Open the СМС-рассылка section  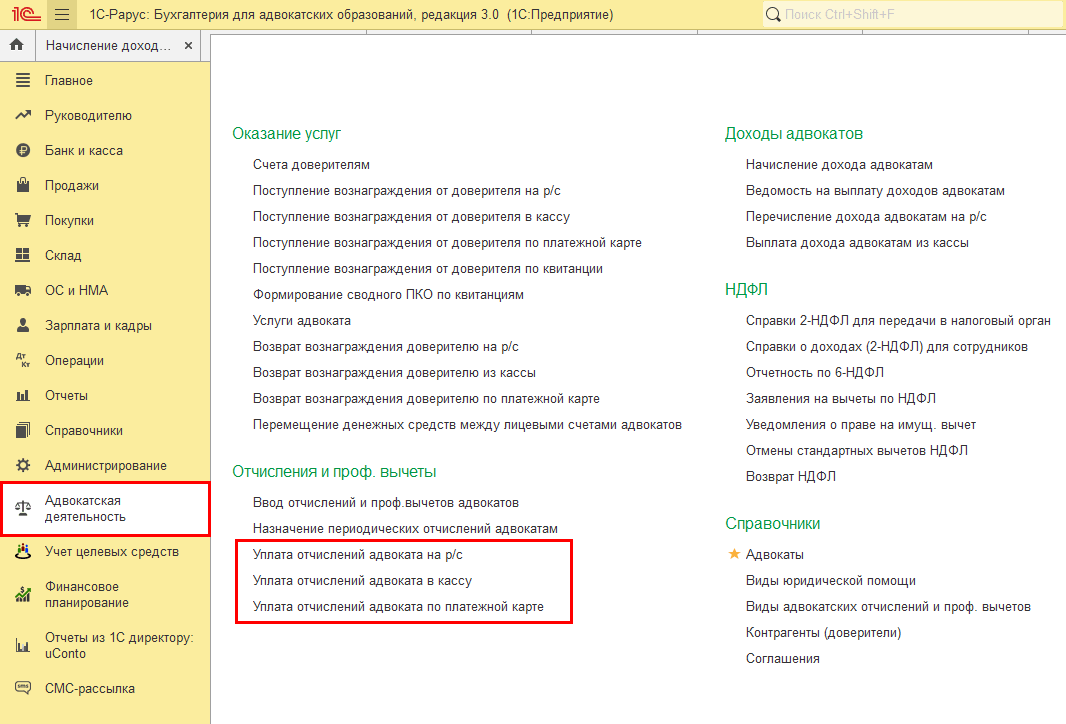pyautogui.click(x=89, y=689)
